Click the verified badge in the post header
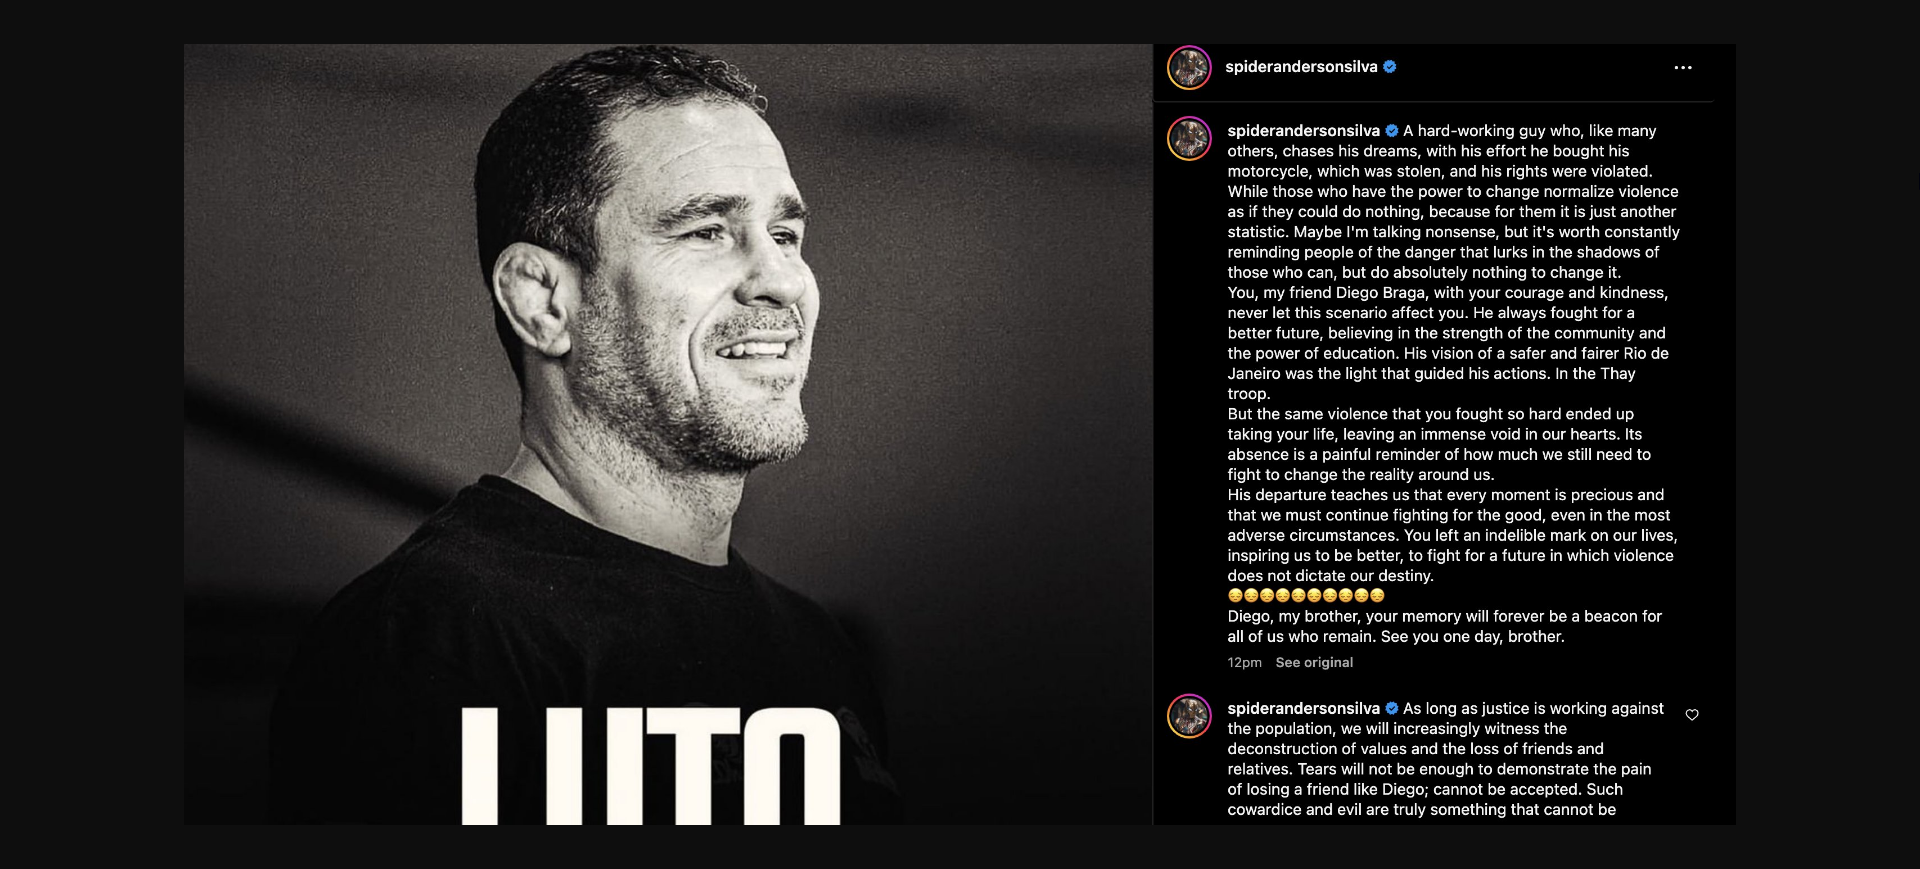 (x=1390, y=67)
